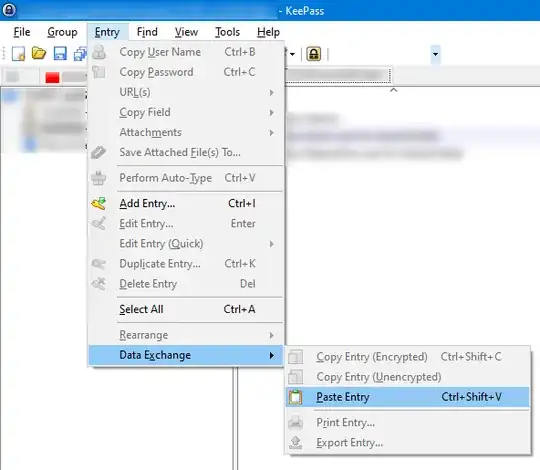Click the Print Entry printer icon
The width and height of the screenshot is (540, 470).
click(295, 422)
